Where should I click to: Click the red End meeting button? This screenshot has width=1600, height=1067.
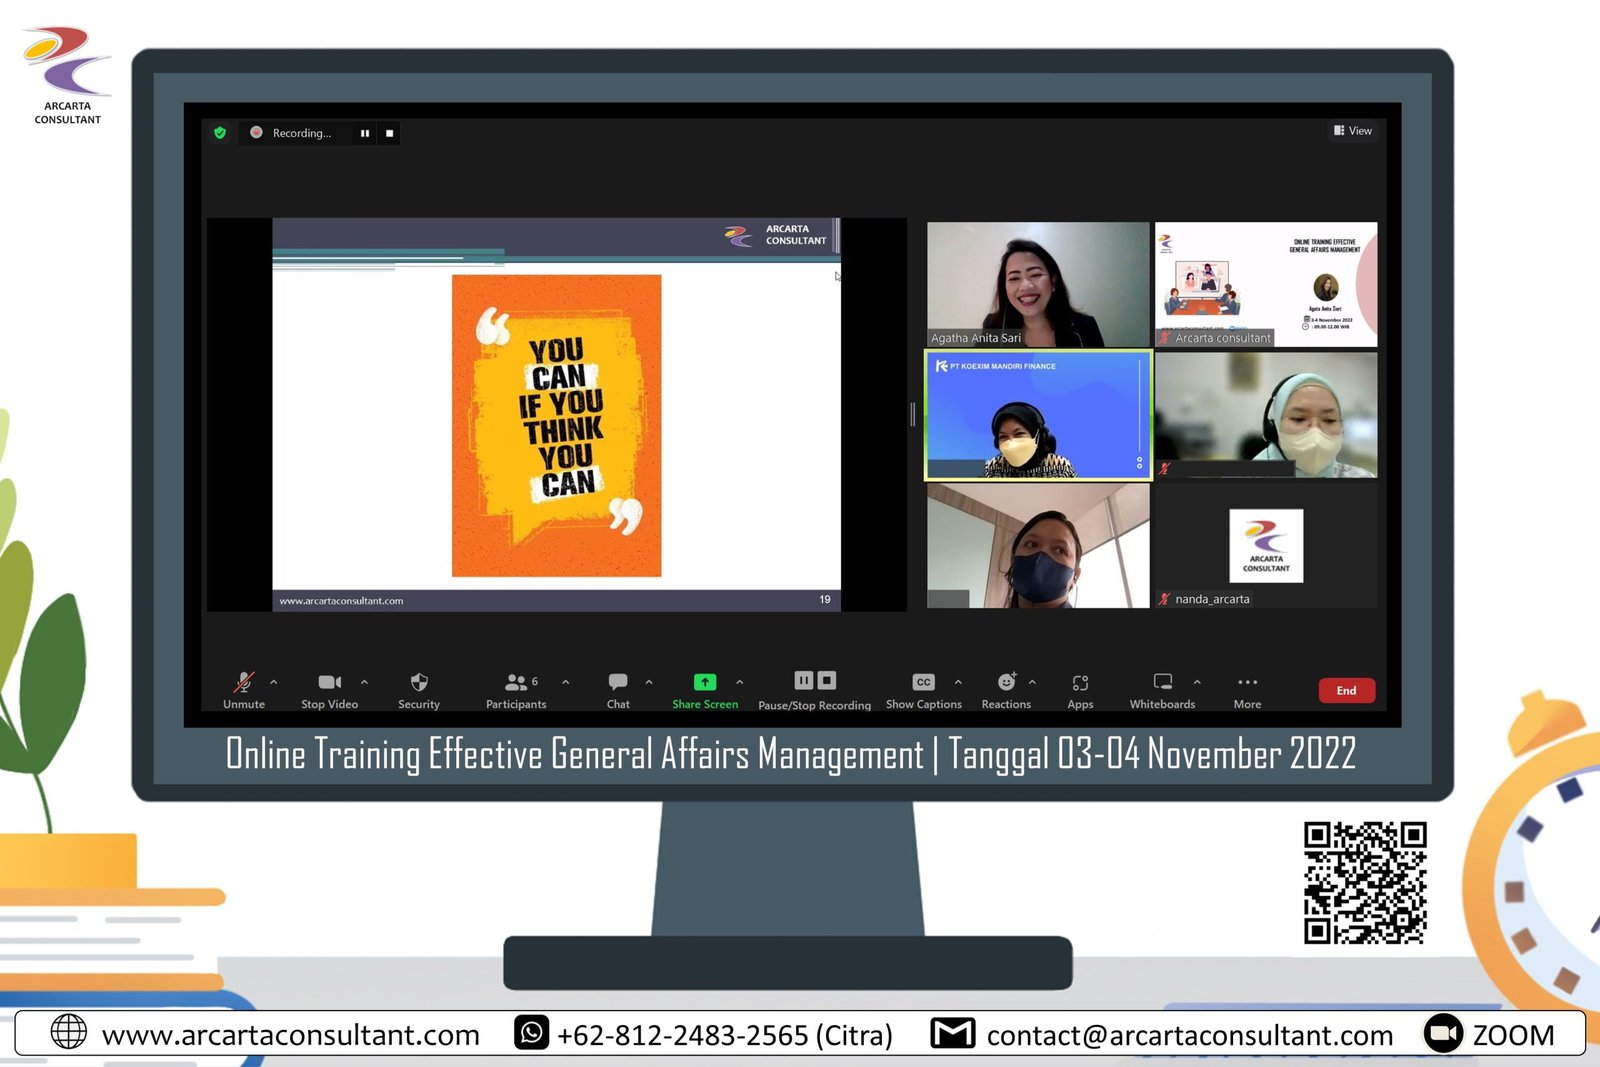tap(1346, 691)
